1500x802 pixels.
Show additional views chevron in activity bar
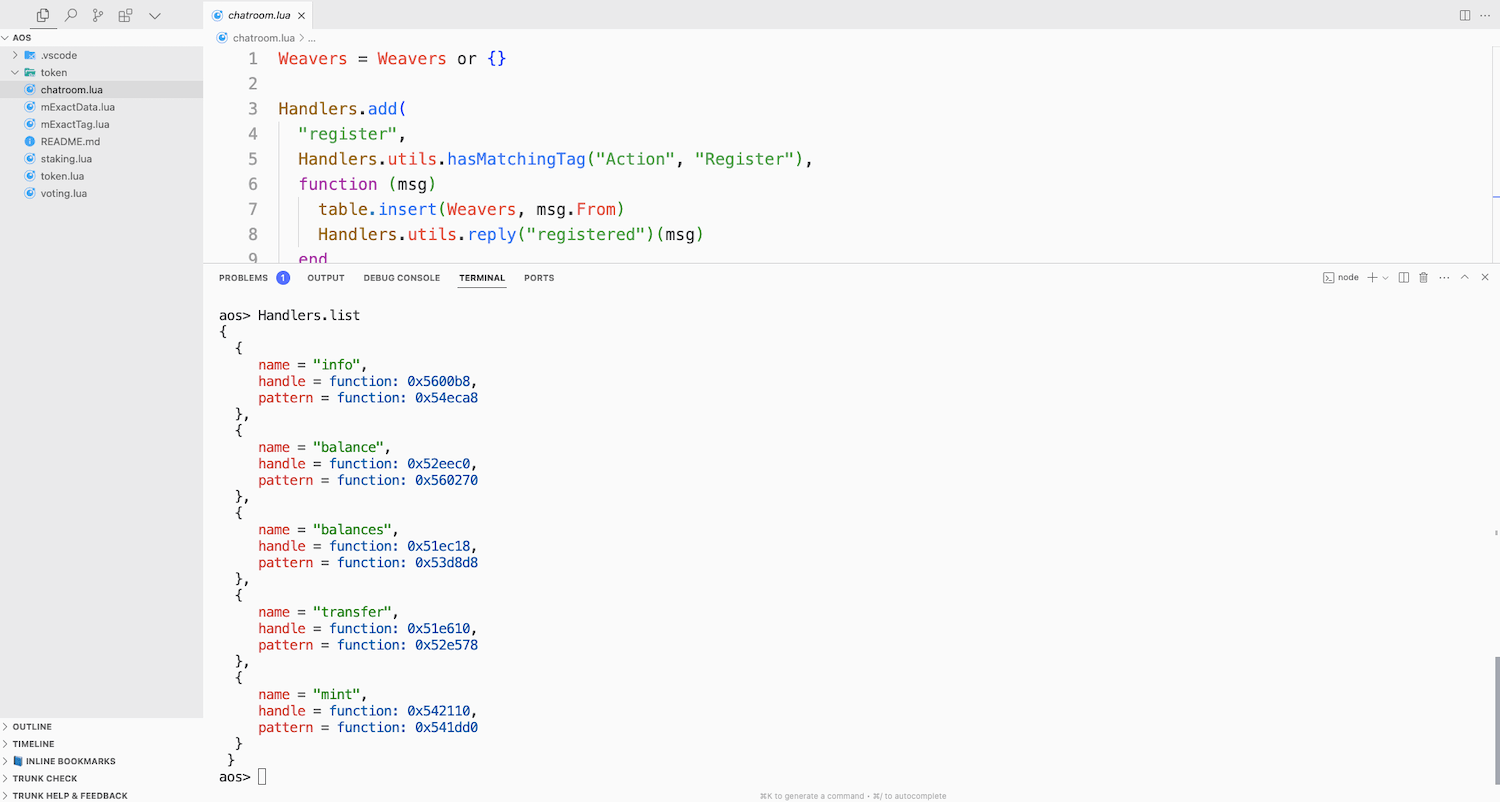coord(154,15)
